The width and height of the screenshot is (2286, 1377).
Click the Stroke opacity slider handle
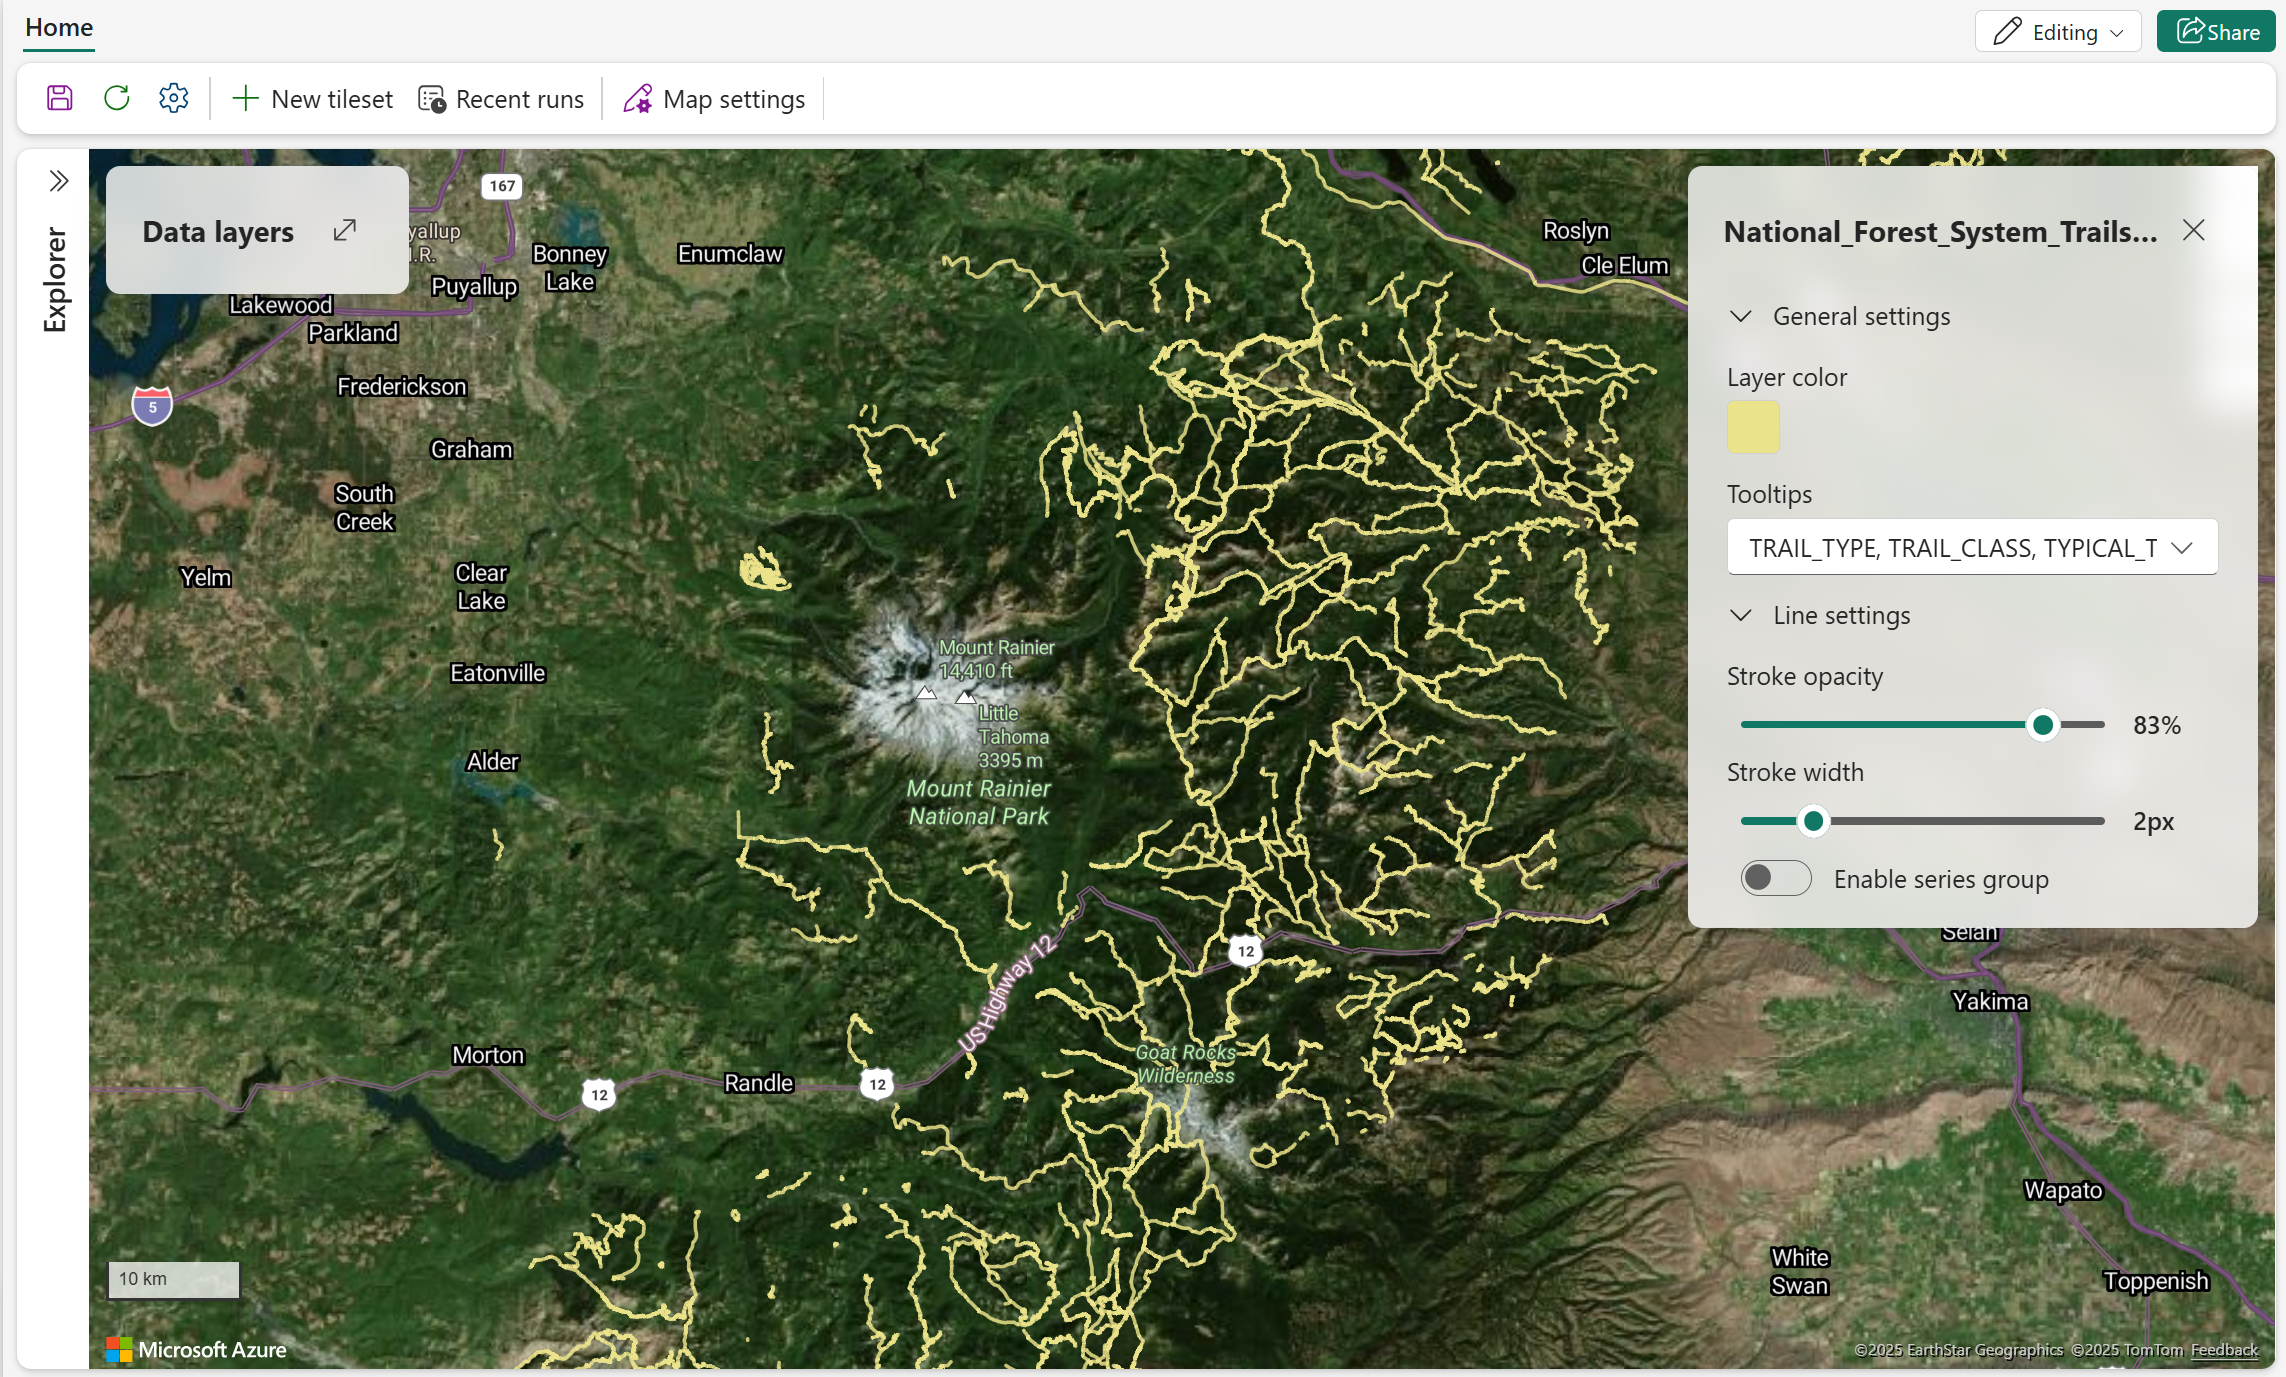click(2042, 725)
